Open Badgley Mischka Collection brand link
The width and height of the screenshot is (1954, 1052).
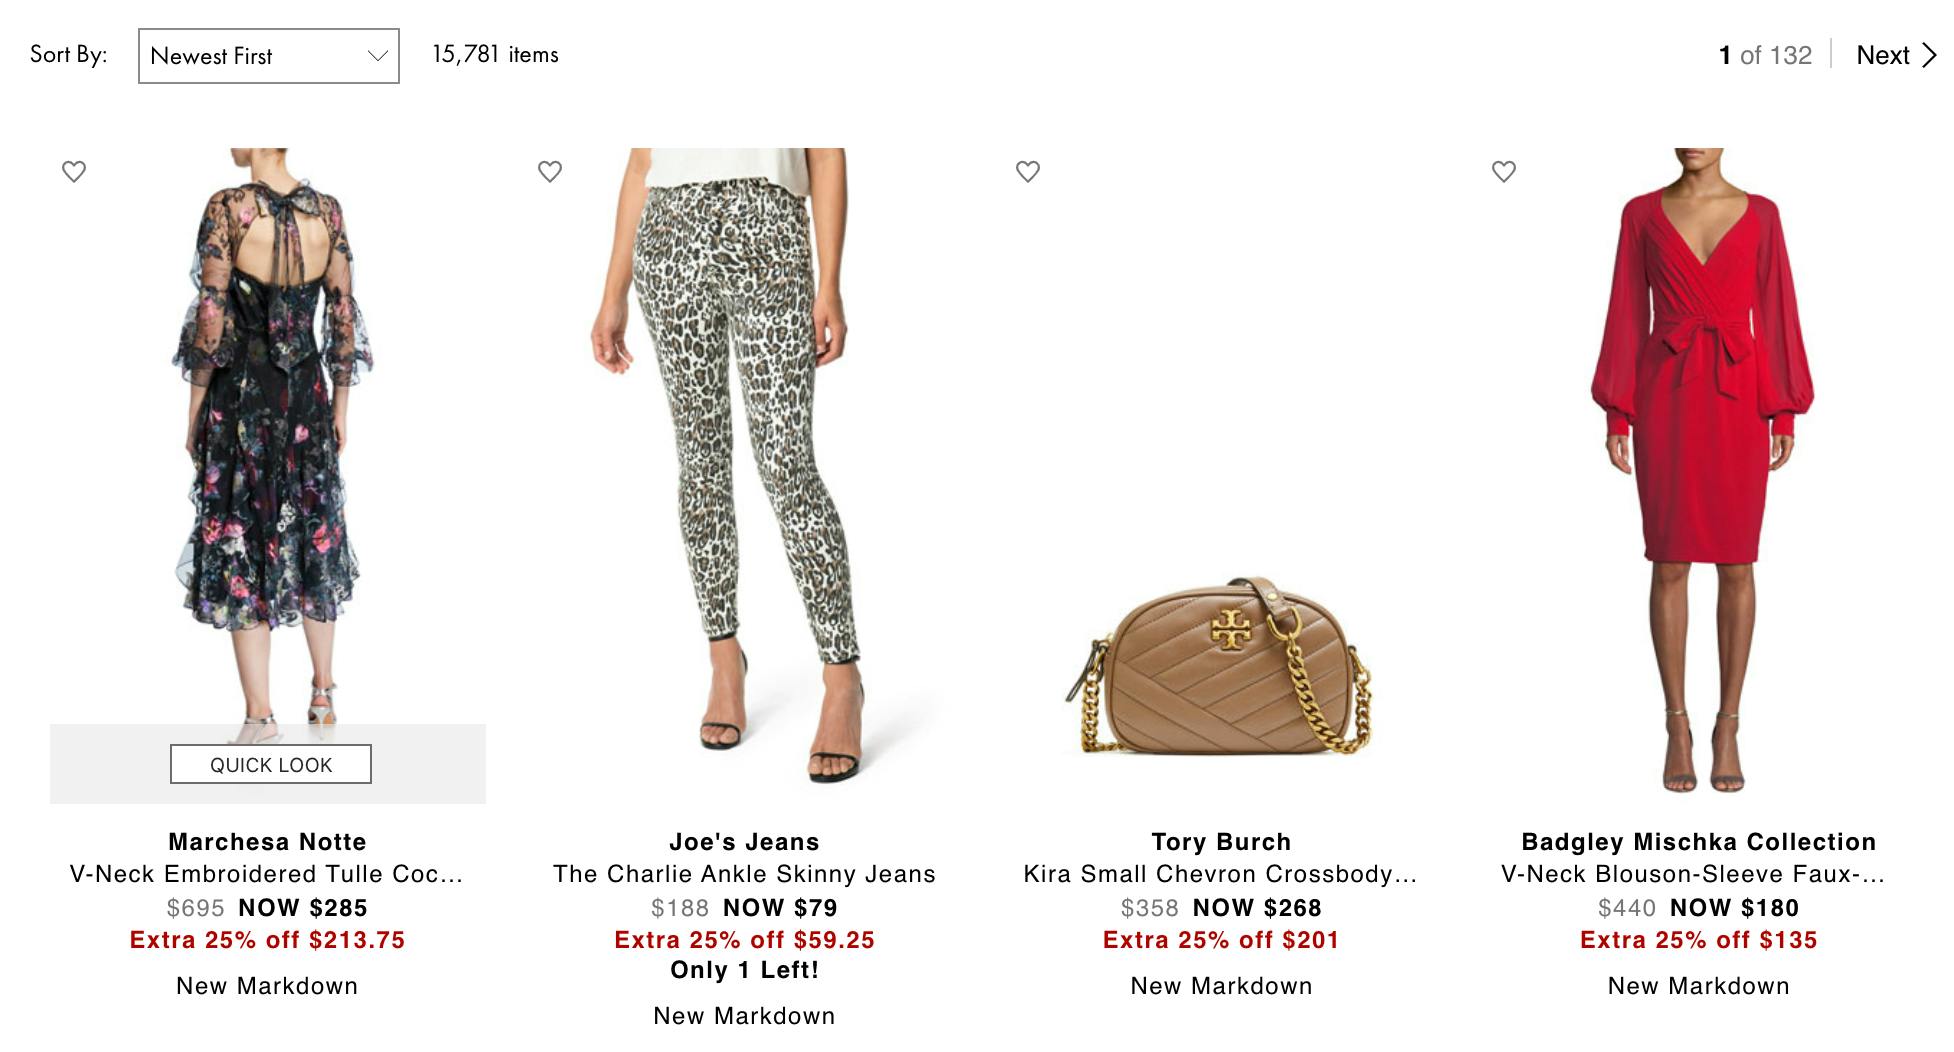click(x=1698, y=842)
